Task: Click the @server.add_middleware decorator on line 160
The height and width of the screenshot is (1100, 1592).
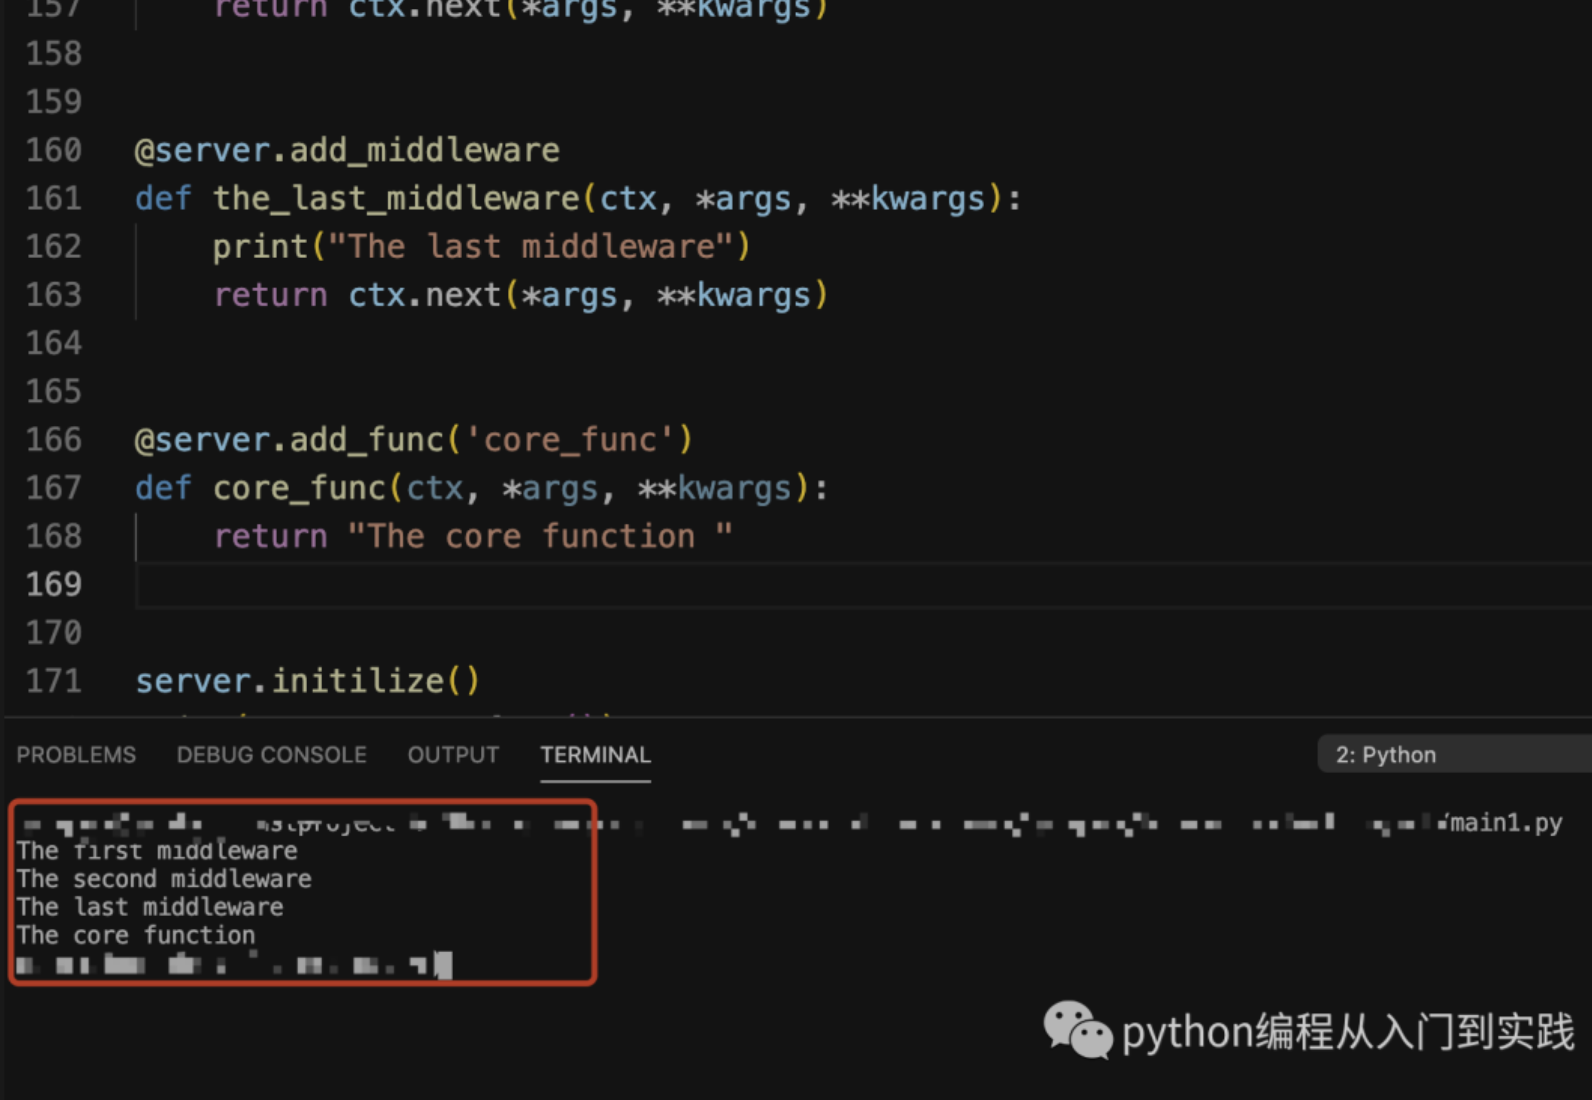Action: coord(347,151)
